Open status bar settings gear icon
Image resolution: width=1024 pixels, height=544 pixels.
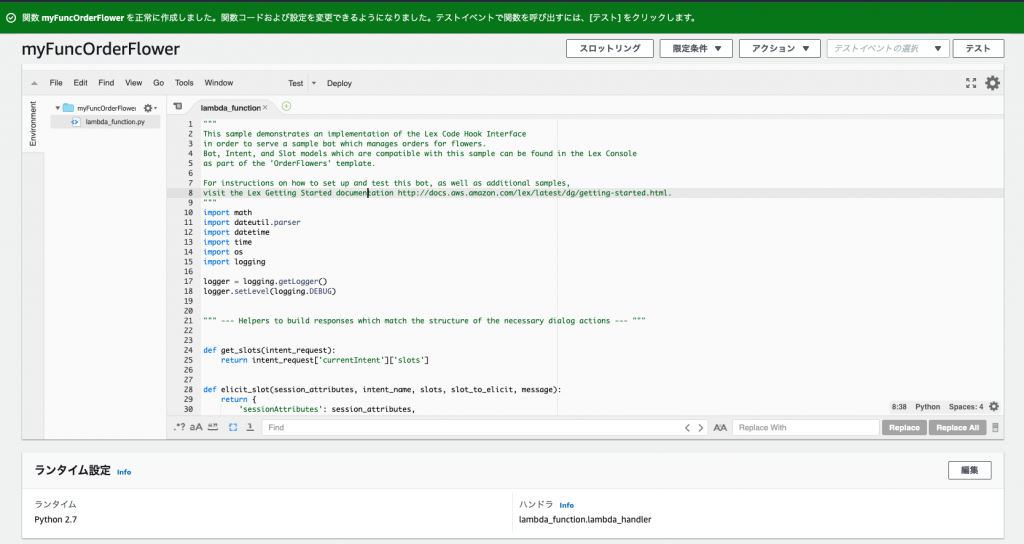[994, 406]
